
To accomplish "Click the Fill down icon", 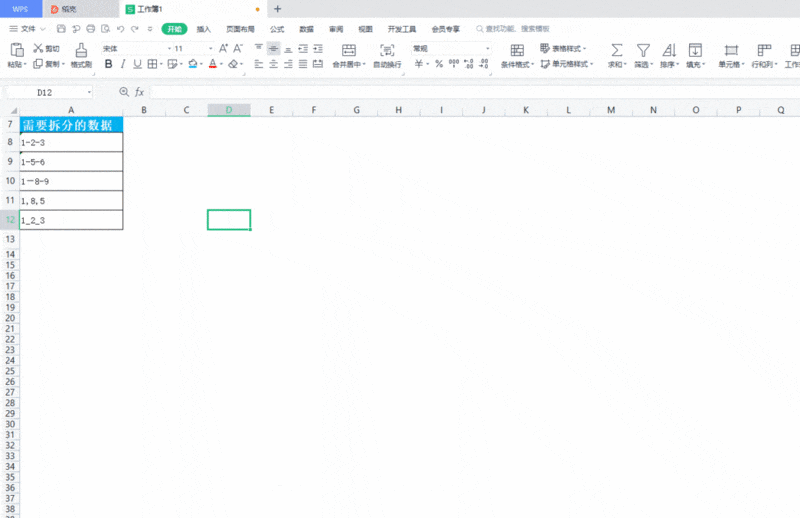I will pyautogui.click(x=695, y=50).
